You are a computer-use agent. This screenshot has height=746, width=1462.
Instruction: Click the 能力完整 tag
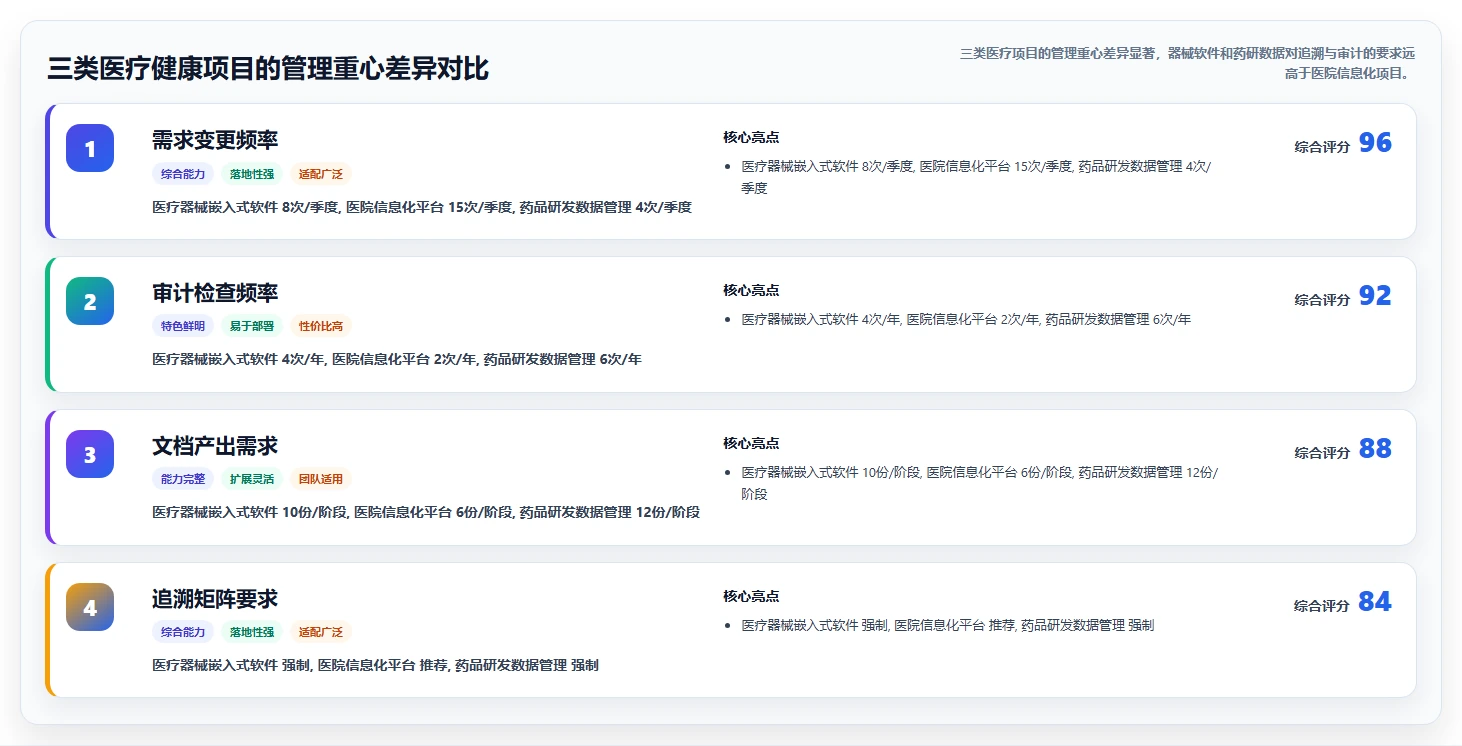(183, 479)
